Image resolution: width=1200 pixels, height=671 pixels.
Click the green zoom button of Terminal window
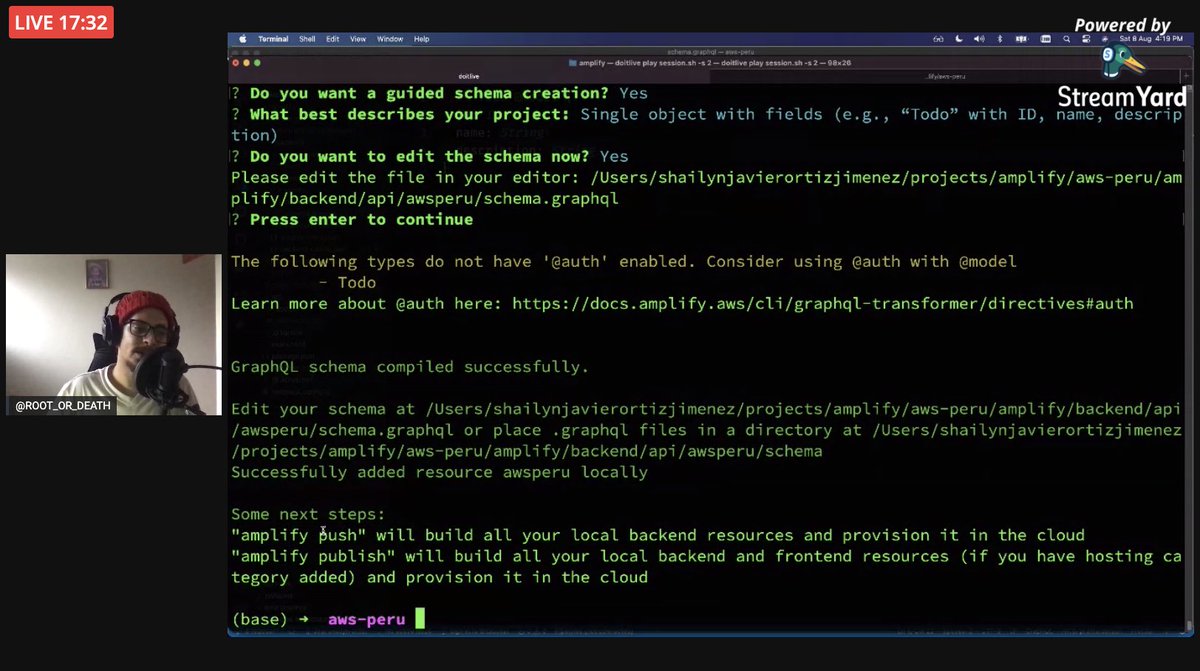point(257,63)
